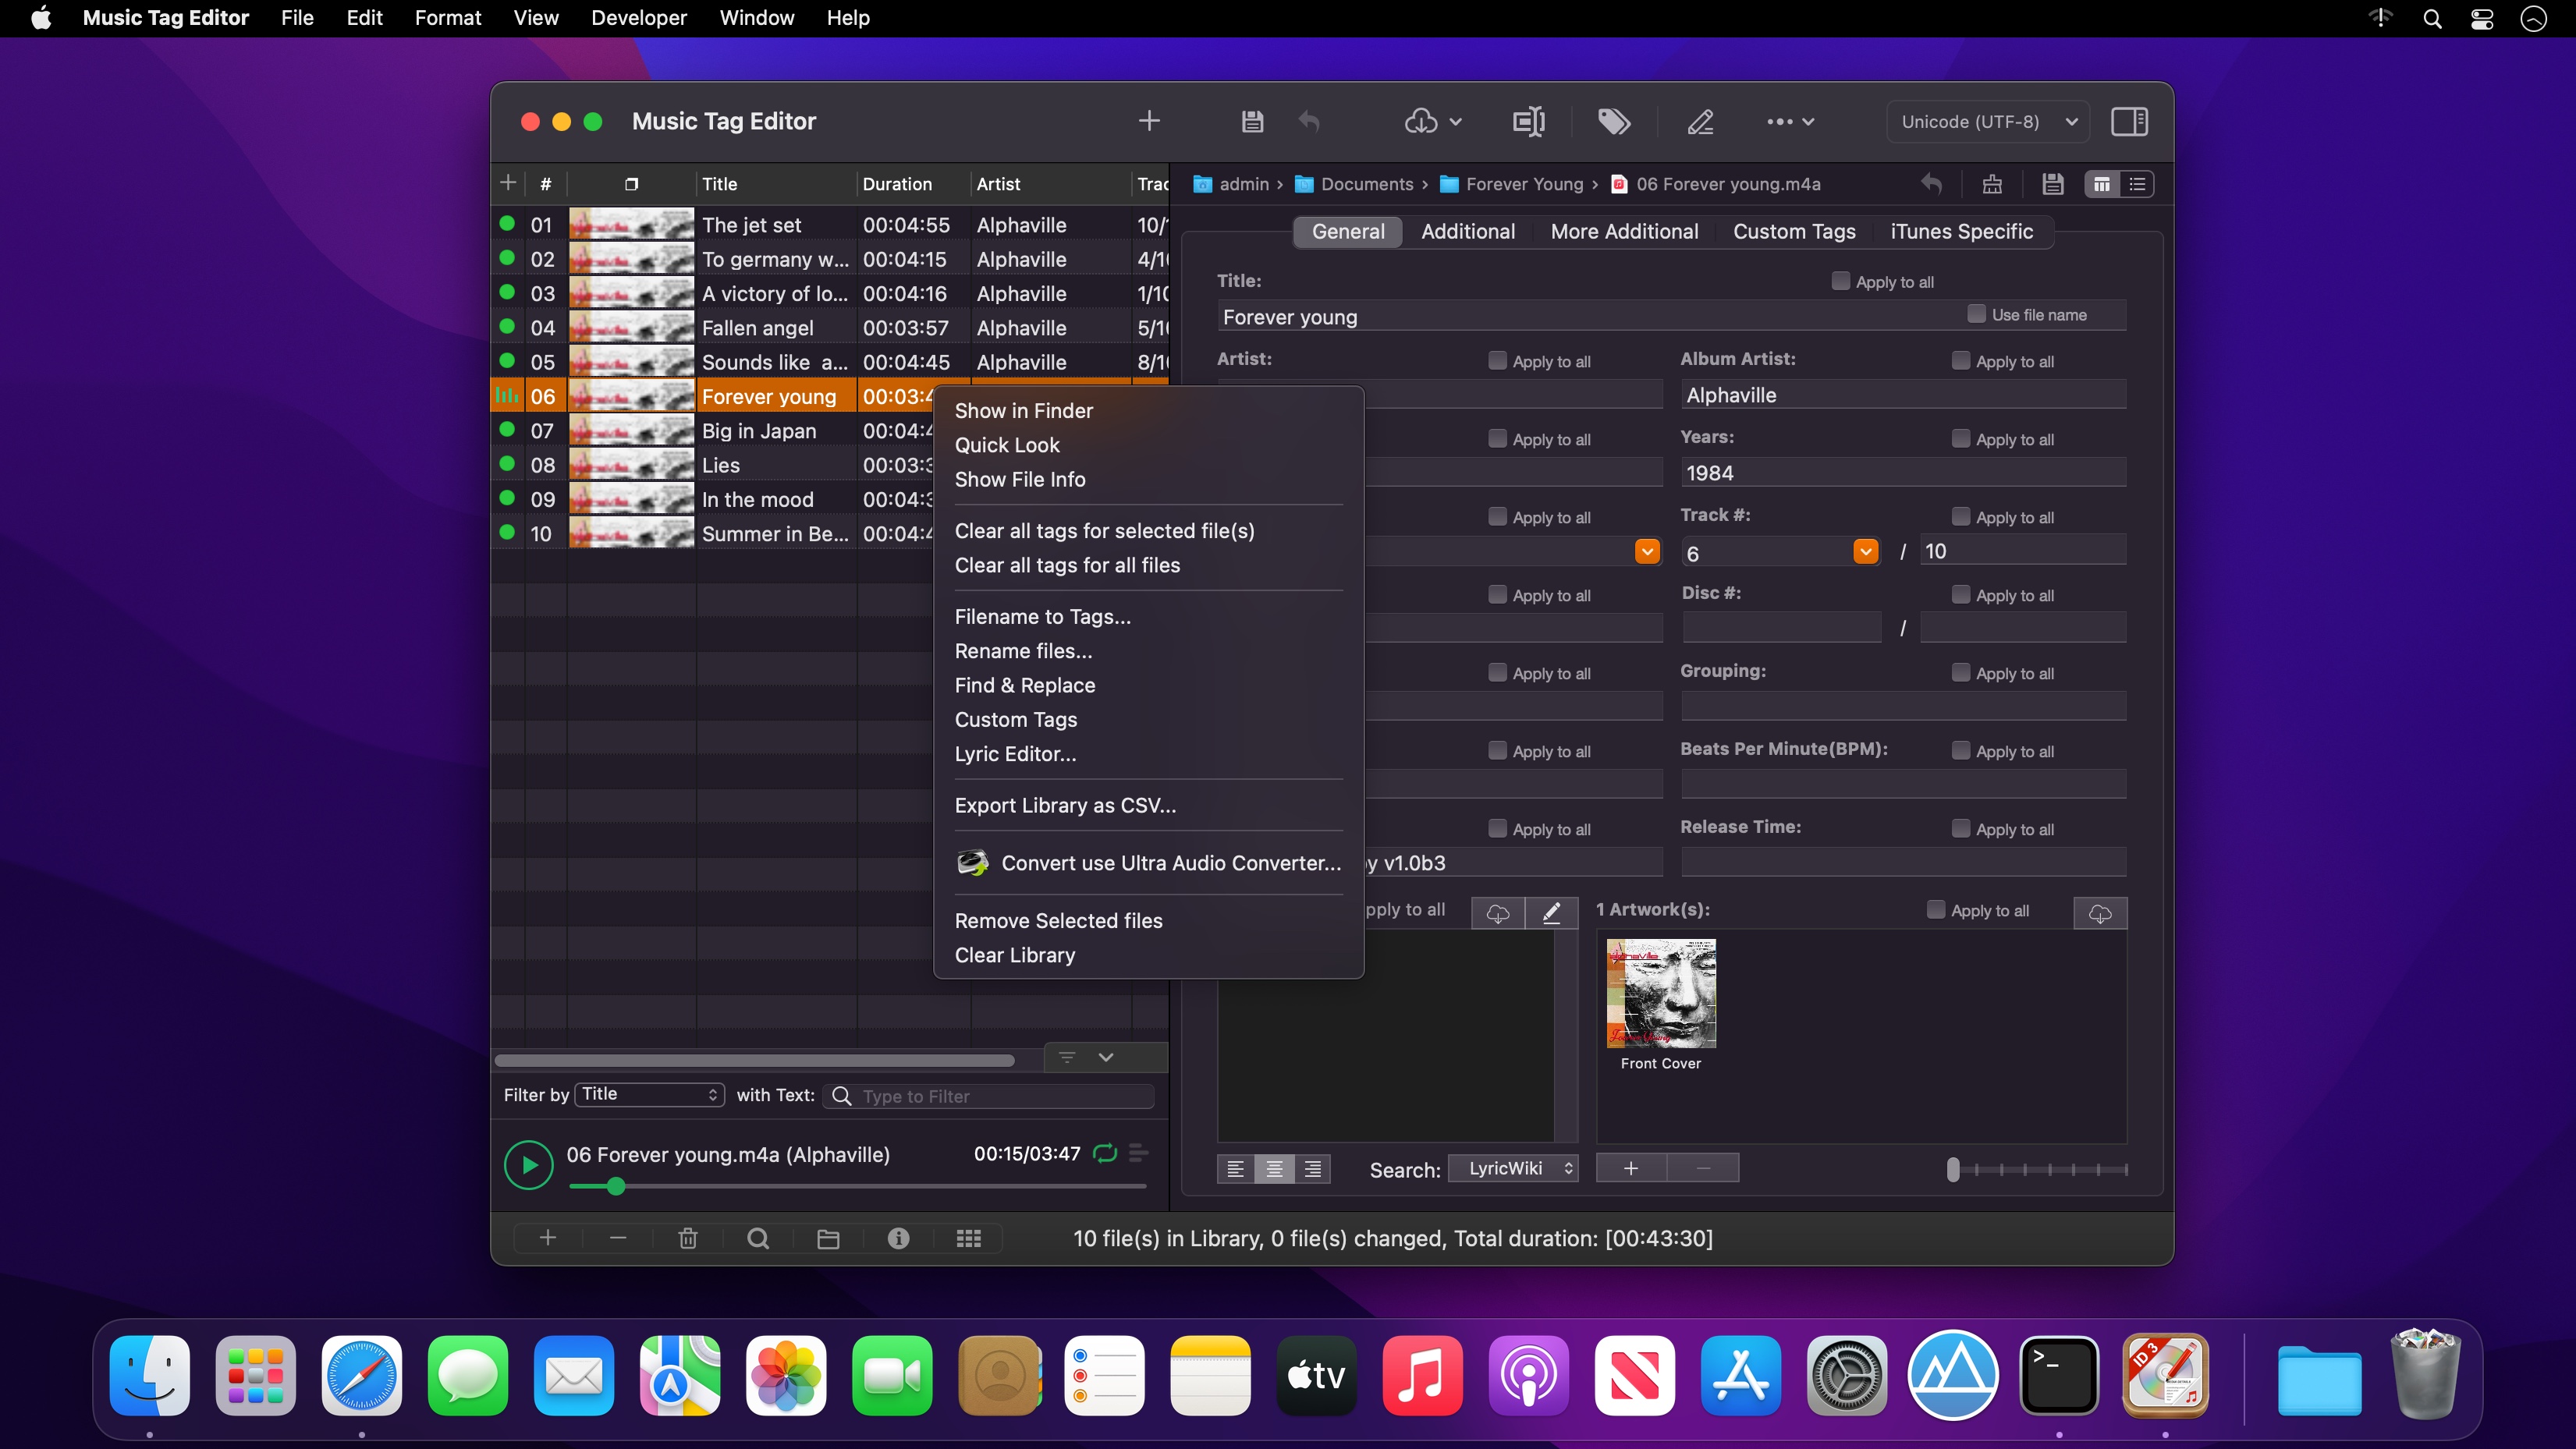Enable Apply to all for Disc #
2576x1449 pixels.
tap(1960, 594)
